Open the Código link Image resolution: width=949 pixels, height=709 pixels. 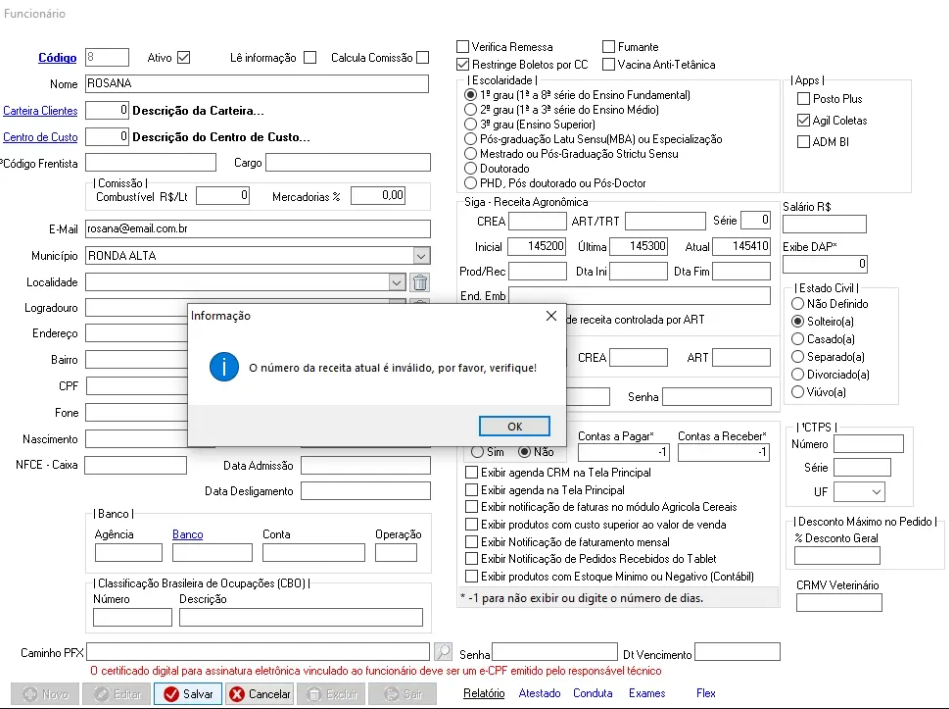coord(57,58)
